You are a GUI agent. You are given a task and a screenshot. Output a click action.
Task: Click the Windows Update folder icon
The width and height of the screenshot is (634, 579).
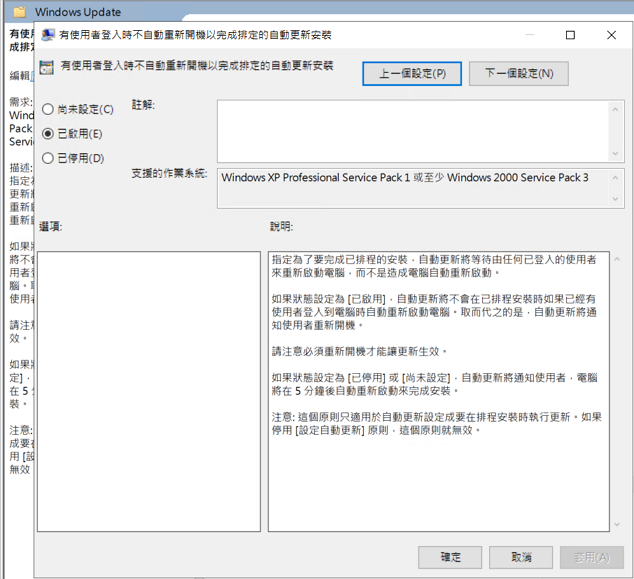pos(19,12)
